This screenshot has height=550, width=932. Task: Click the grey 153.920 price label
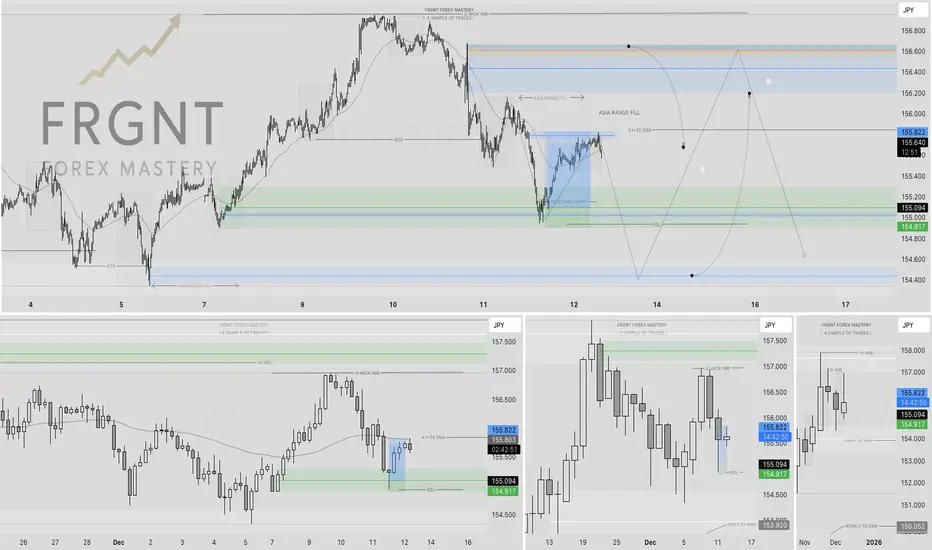[774, 525]
